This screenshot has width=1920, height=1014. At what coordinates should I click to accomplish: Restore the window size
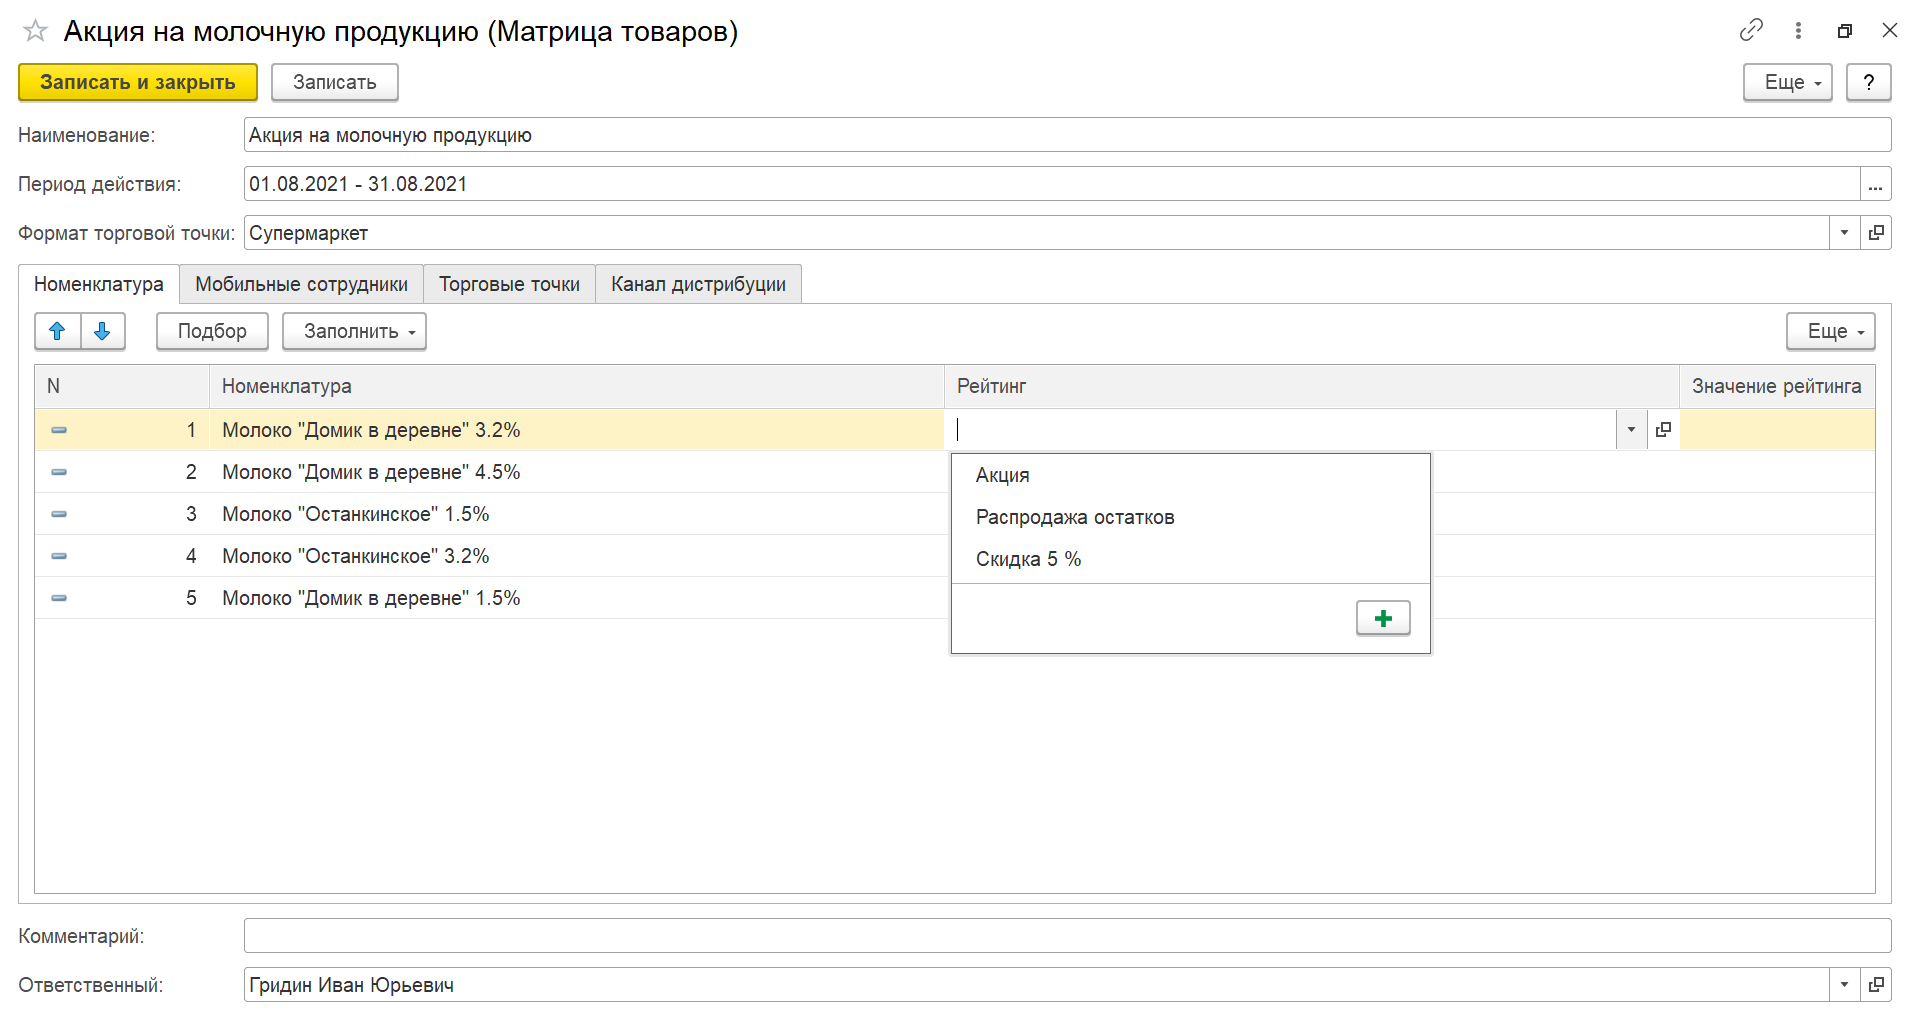(x=1845, y=31)
